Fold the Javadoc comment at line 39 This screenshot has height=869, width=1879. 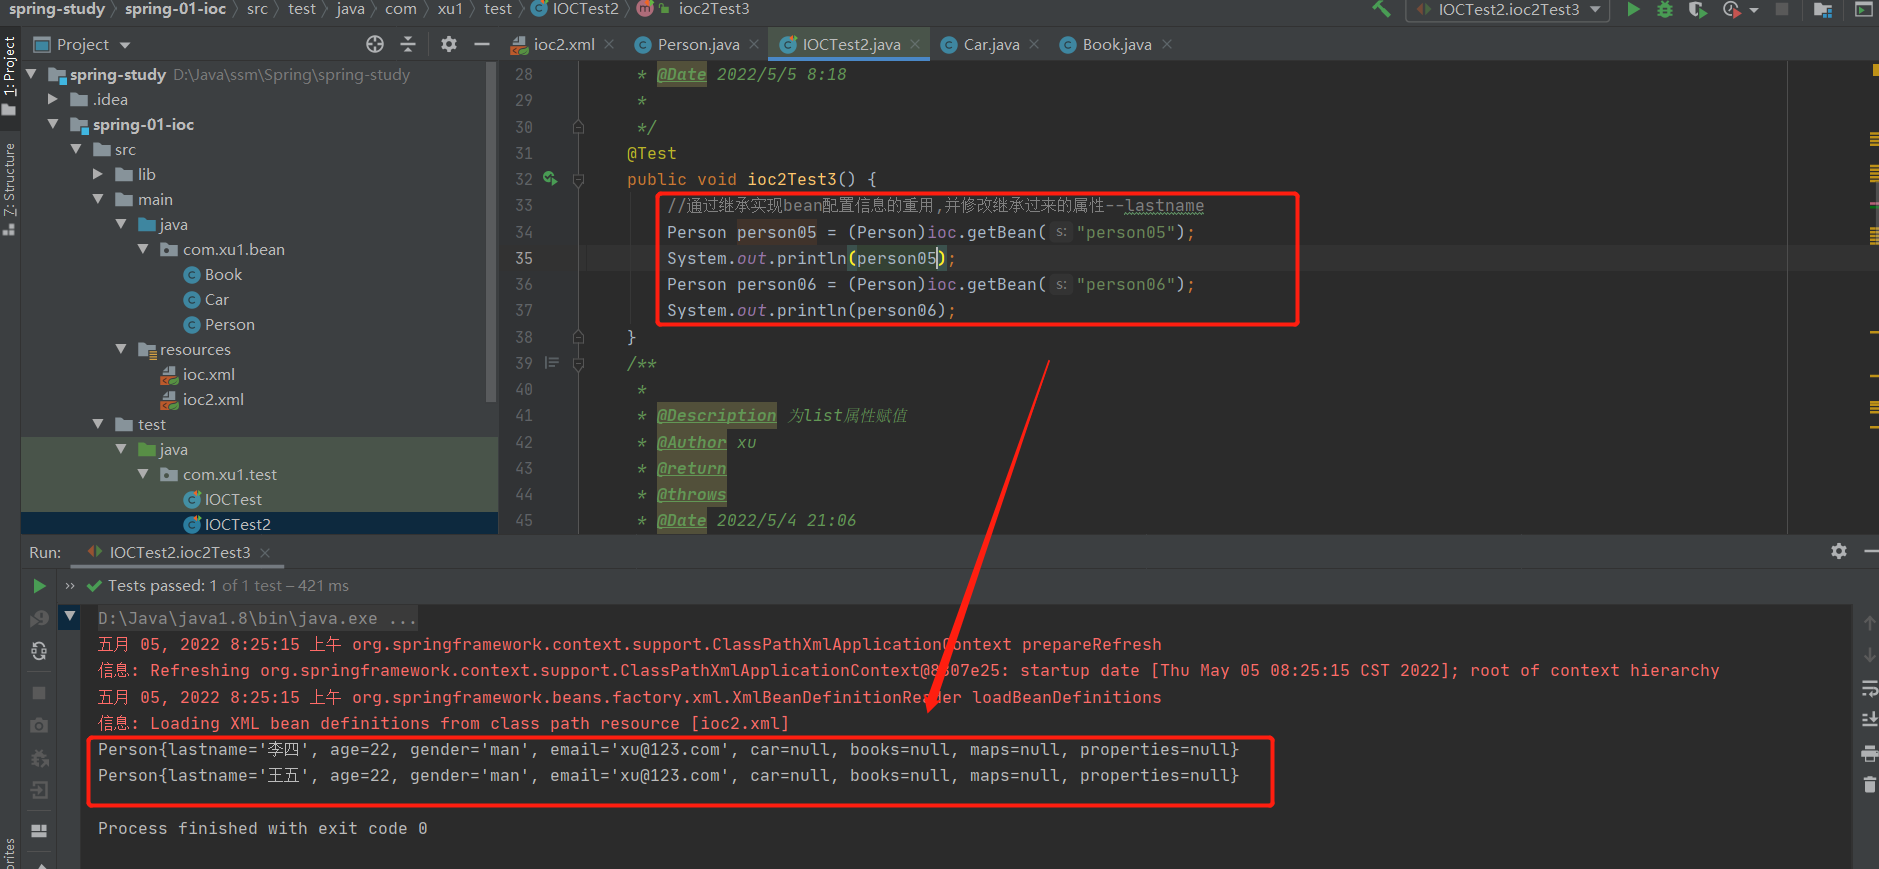coord(578,363)
